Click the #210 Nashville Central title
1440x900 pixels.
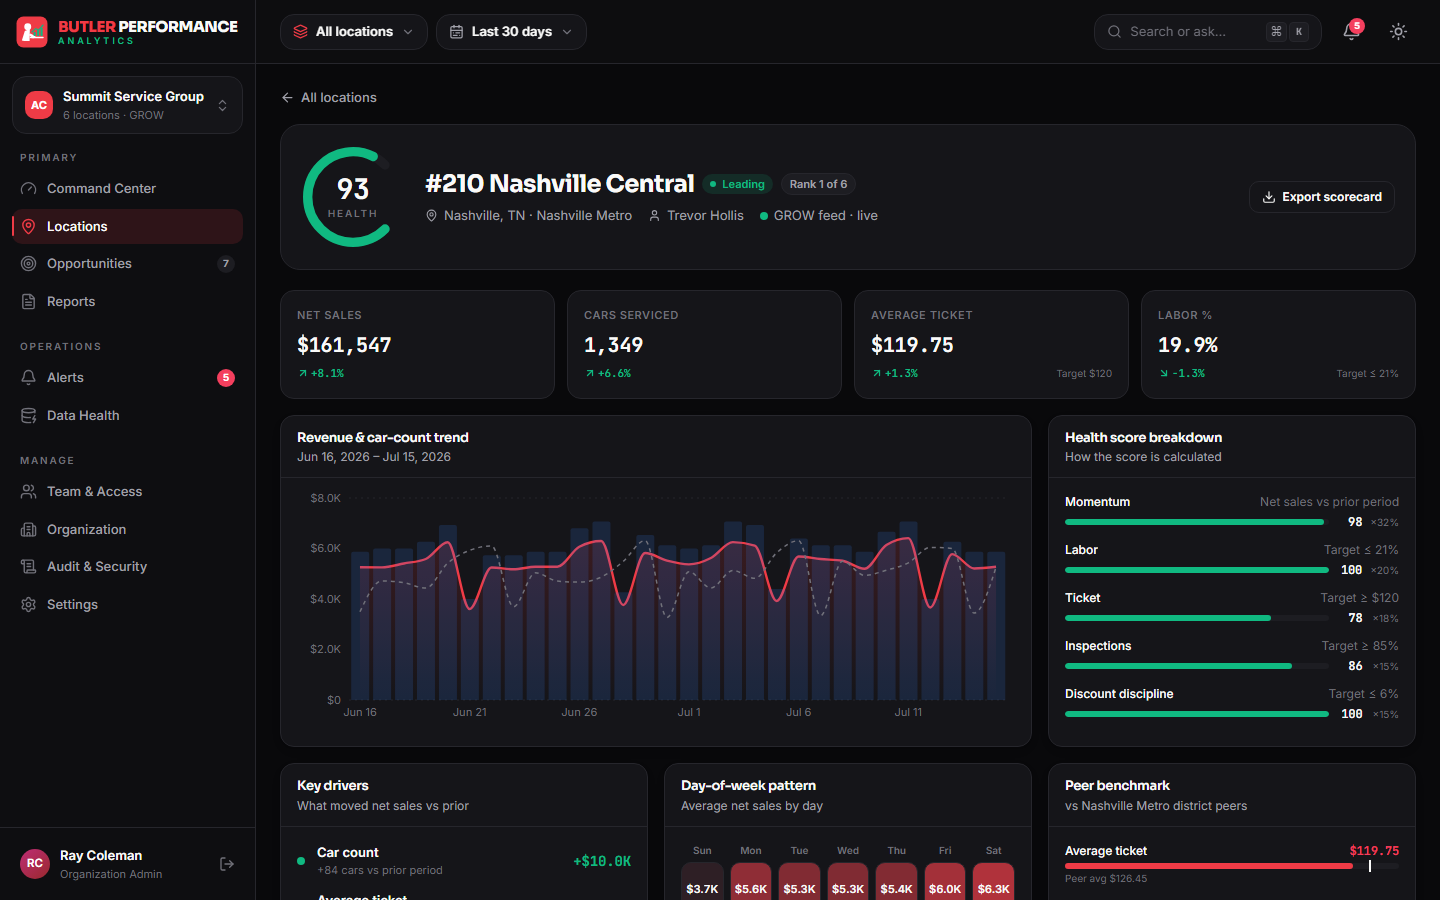559,184
